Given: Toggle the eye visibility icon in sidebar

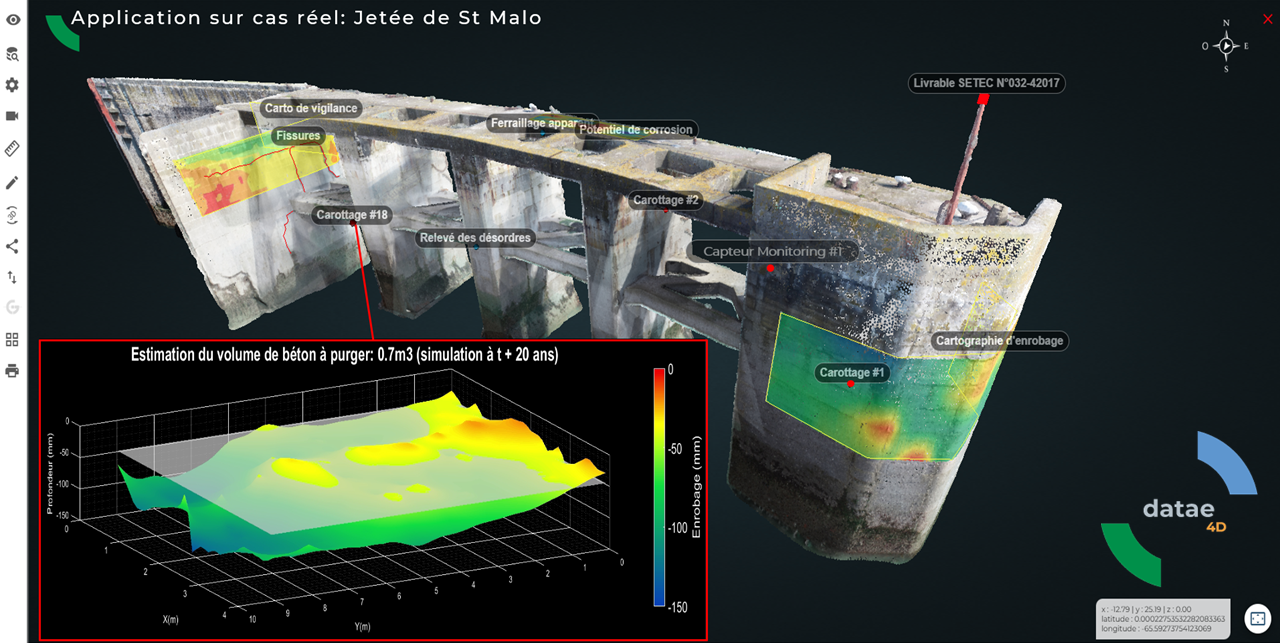Looking at the screenshot, I should click(x=13, y=19).
